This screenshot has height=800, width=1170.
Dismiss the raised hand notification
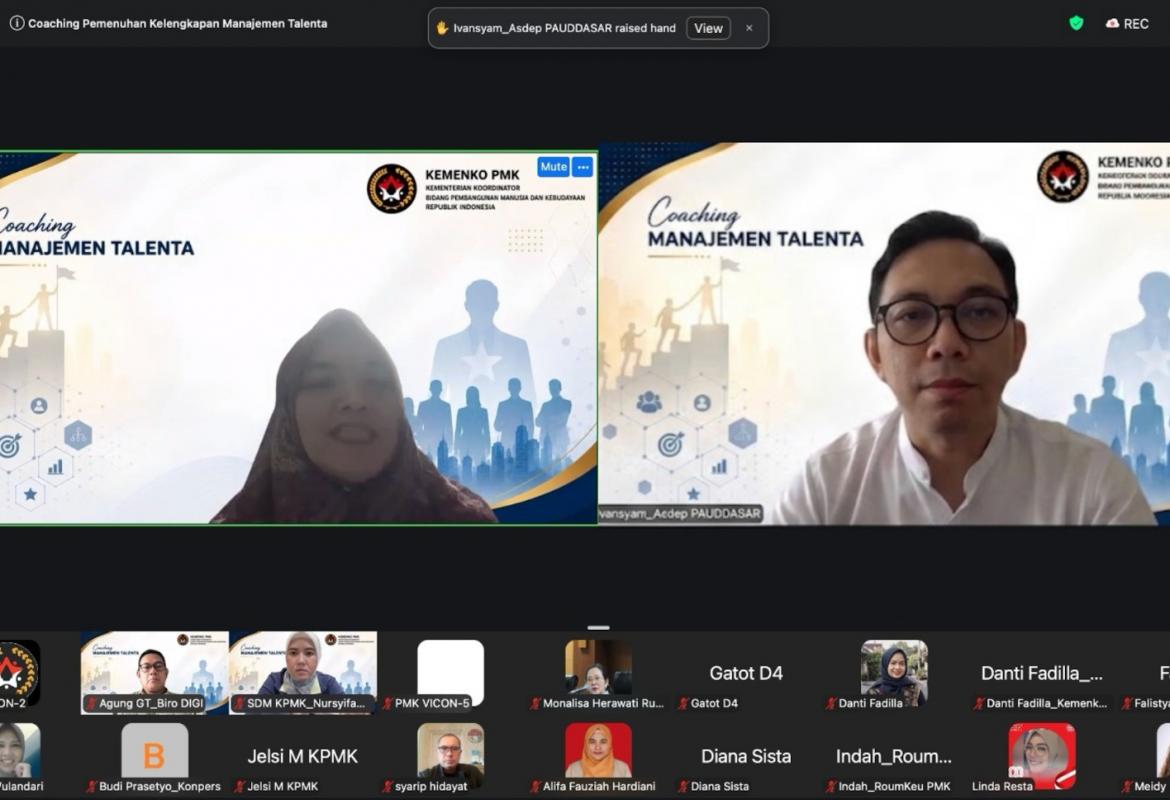[x=749, y=28]
